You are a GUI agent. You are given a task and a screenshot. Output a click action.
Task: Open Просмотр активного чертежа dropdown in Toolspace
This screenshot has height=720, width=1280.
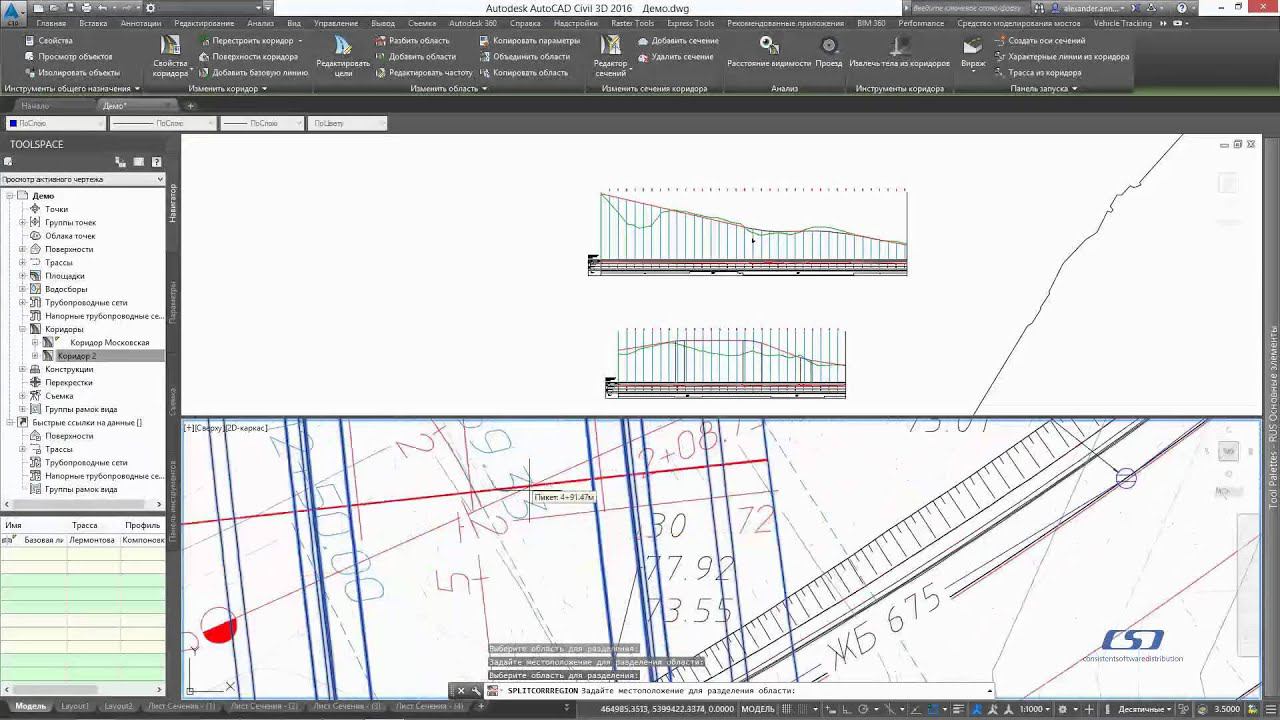(82, 179)
